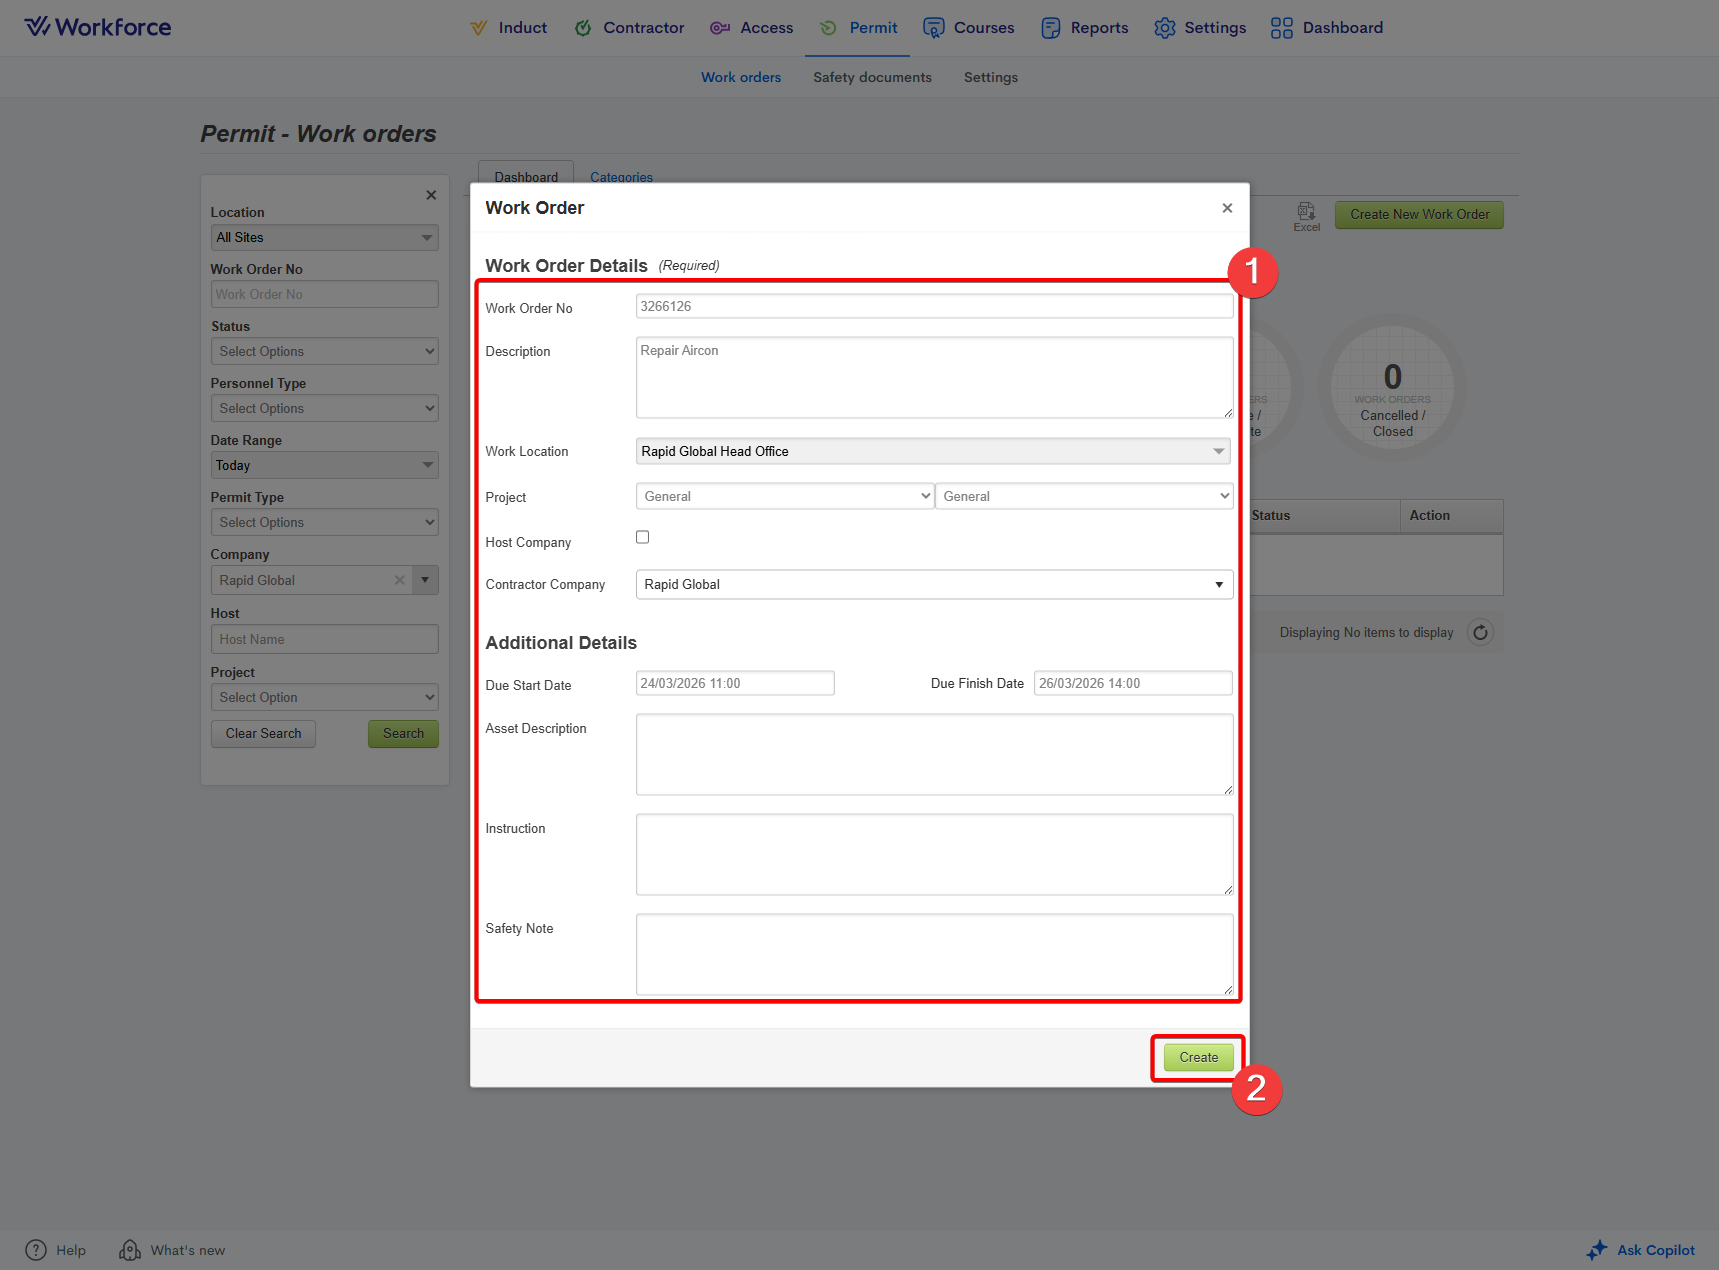Click into the Safety Note text area
The height and width of the screenshot is (1270, 1719).
pyautogui.click(x=933, y=953)
